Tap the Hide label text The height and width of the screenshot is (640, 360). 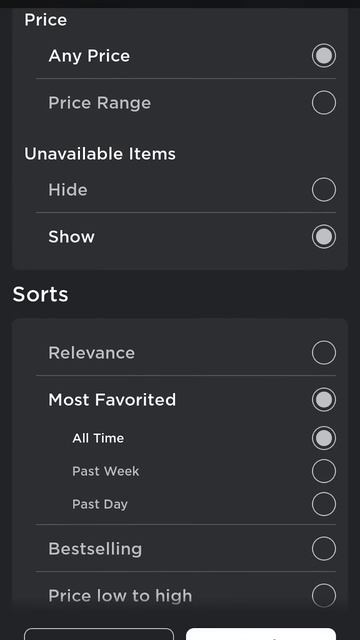68,190
